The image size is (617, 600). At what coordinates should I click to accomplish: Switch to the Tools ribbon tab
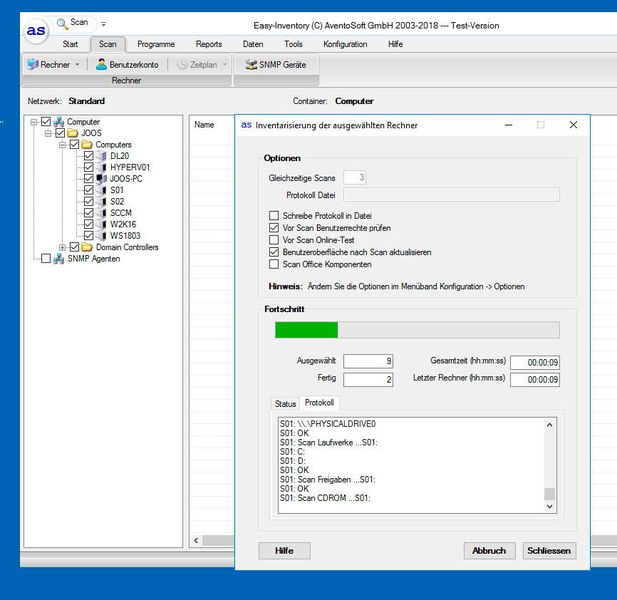(x=293, y=44)
